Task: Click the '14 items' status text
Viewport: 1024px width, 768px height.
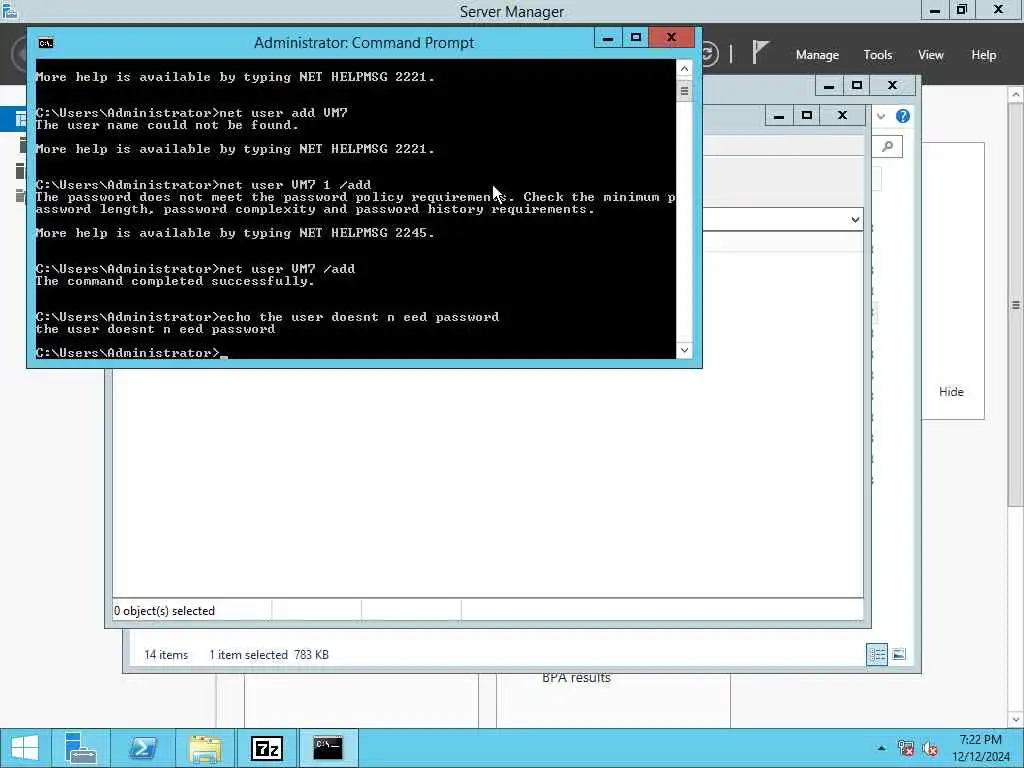Action: click(x=166, y=654)
